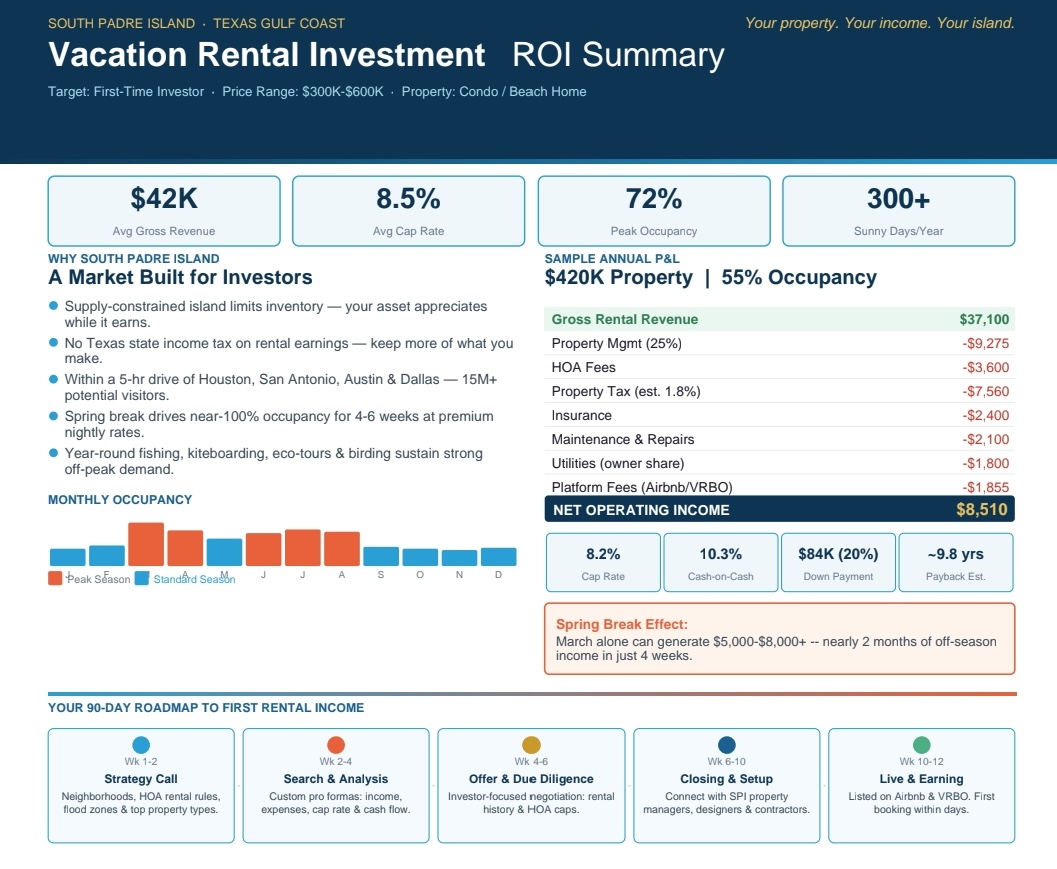This screenshot has width=1057, height=869.
Task: Click the -$2,100 amount
Action: click(x=986, y=440)
